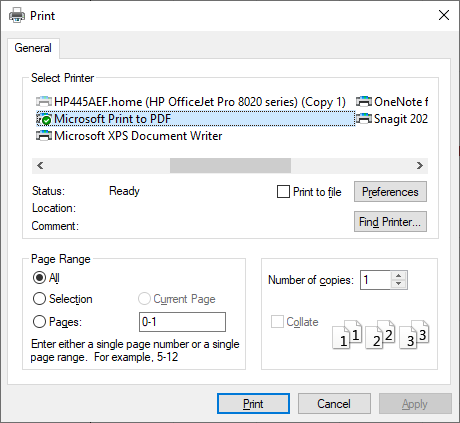Click the printer list right scroll arrow
Viewport: 460px width, 423px height.
420,165
